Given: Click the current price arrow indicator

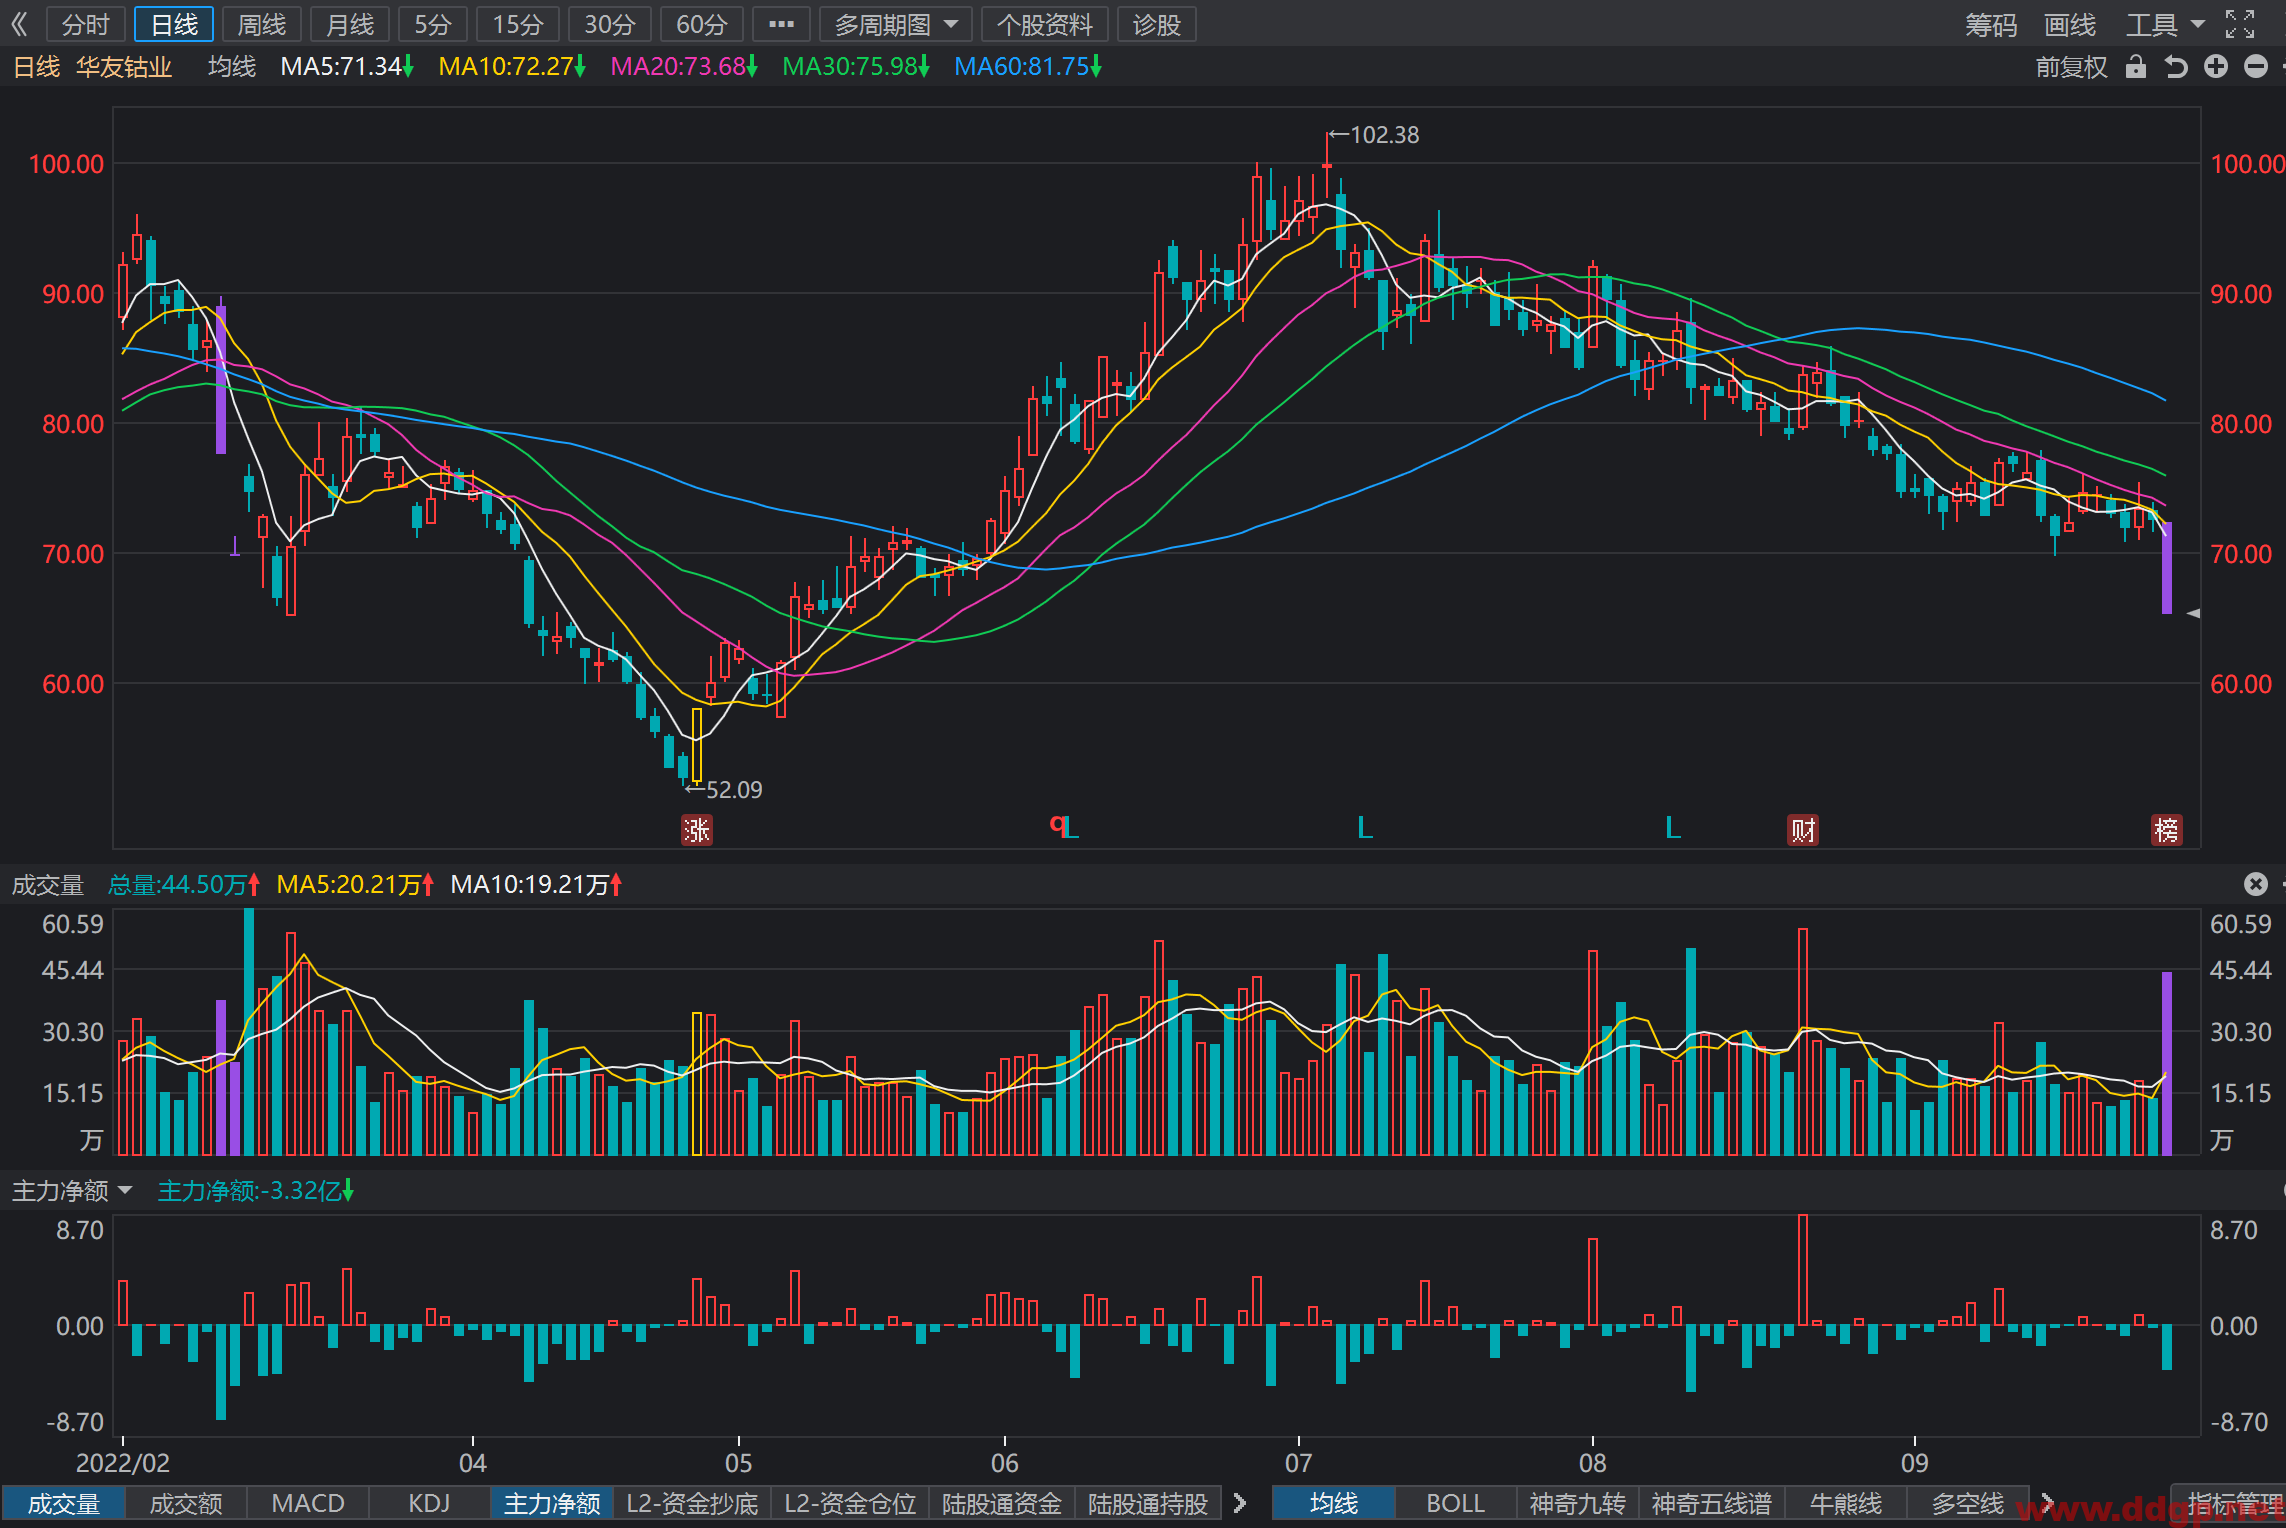Looking at the screenshot, I should tap(2193, 613).
